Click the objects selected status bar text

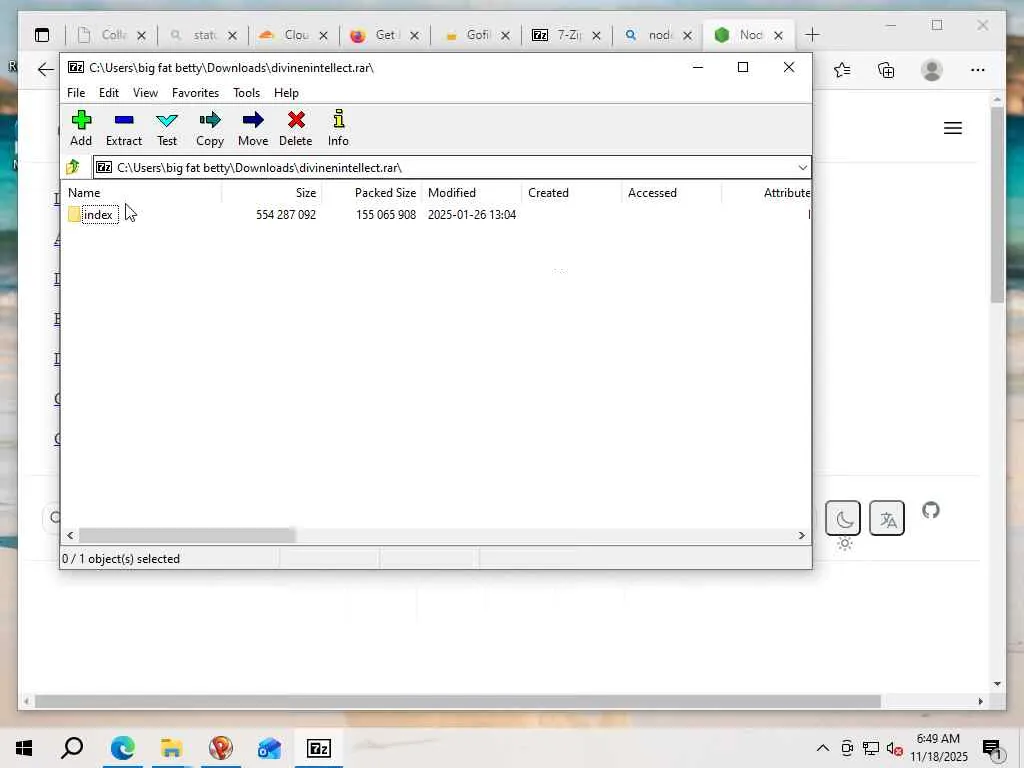(x=121, y=559)
